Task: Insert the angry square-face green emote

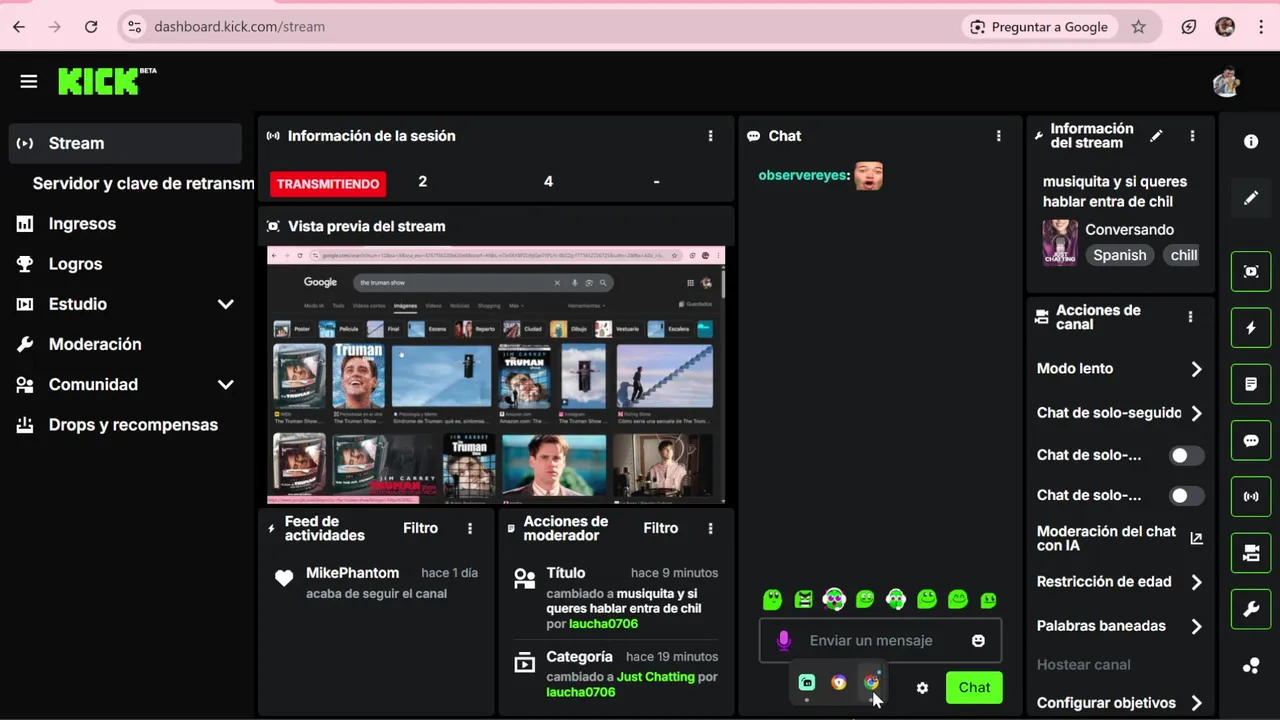Action: (x=803, y=599)
